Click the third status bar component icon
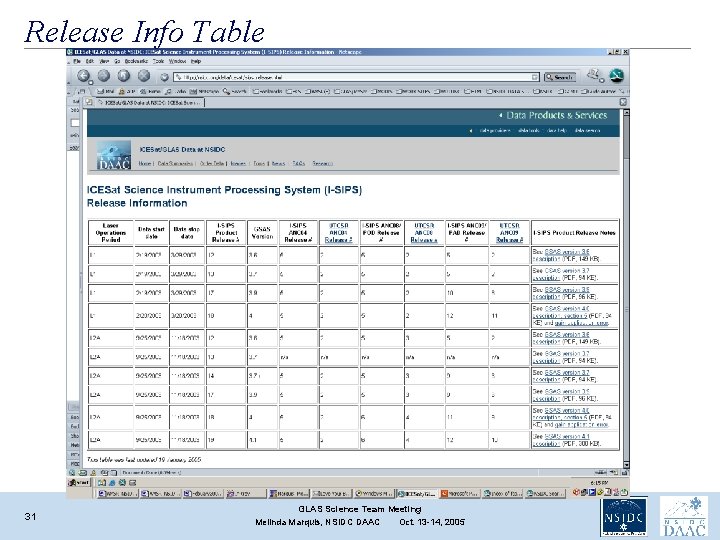Screen dimensions: 720x540 tap(93, 472)
